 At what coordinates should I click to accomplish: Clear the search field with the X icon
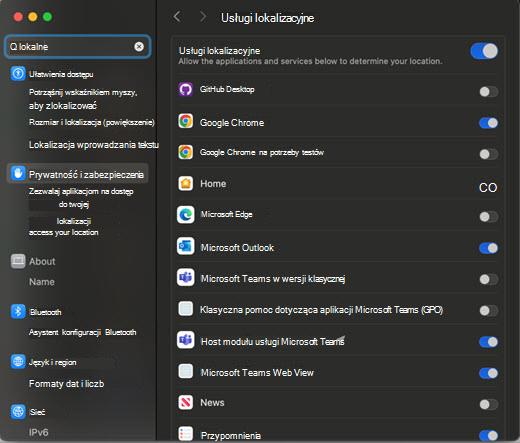(x=139, y=47)
